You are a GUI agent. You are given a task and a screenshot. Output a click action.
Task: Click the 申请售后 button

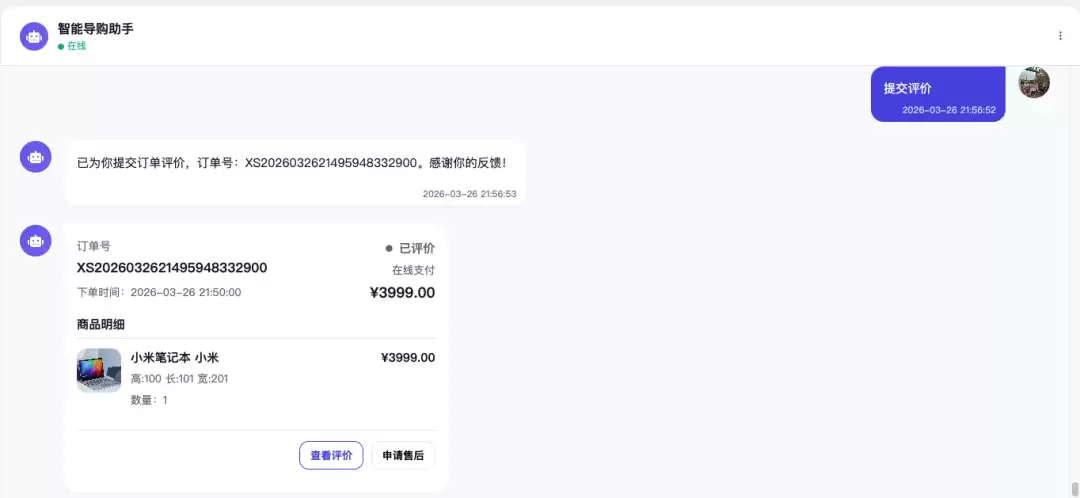tap(404, 455)
